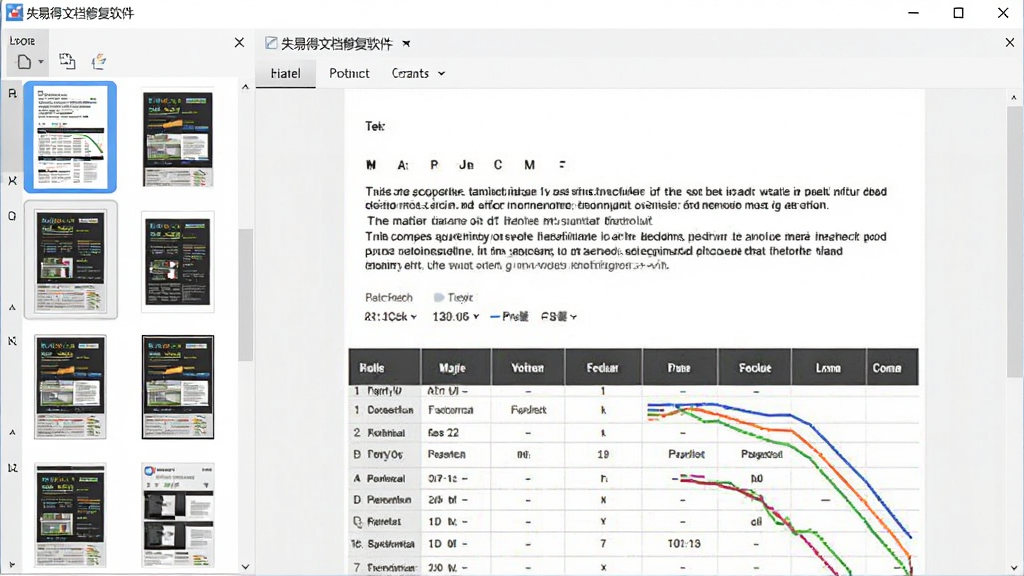Select the 12 icon in the left strip
Viewport: 1024px width, 576px height.
click(12, 468)
